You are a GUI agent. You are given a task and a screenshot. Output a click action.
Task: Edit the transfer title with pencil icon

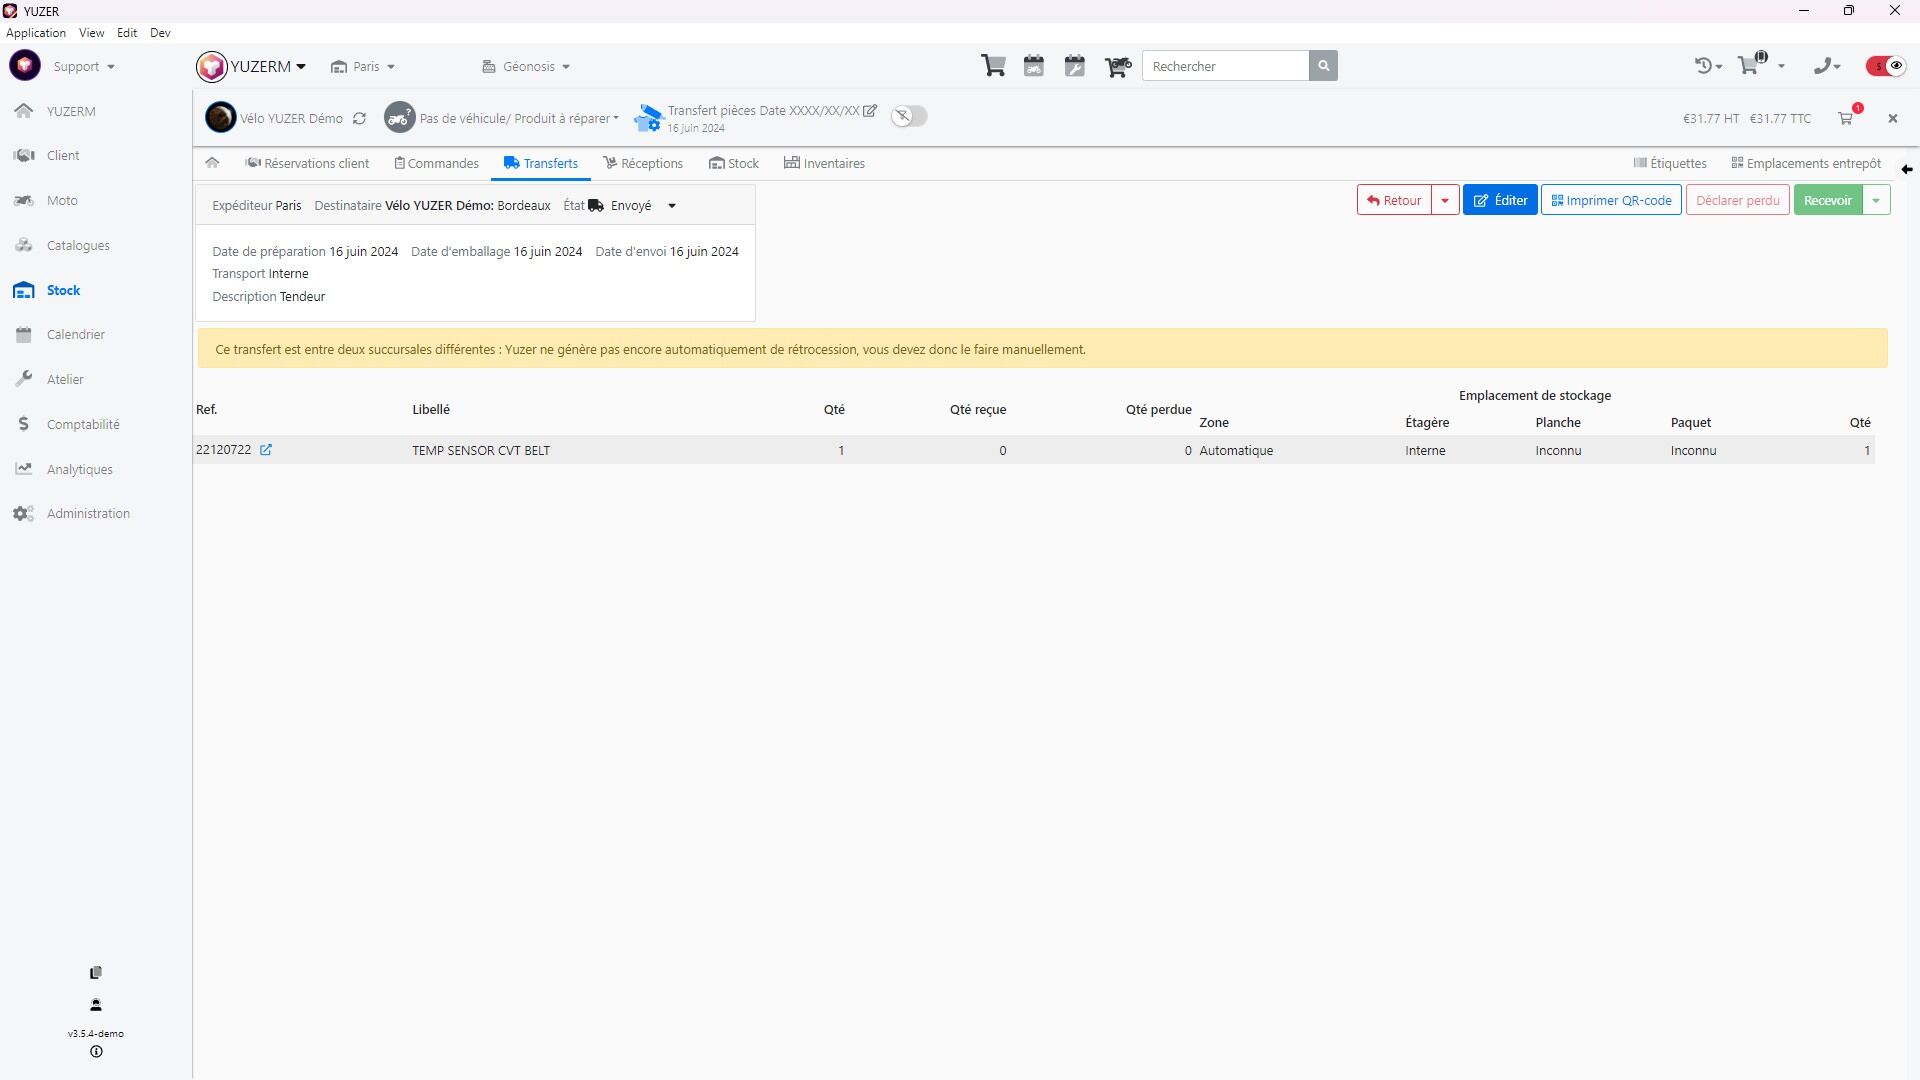coord(870,111)
